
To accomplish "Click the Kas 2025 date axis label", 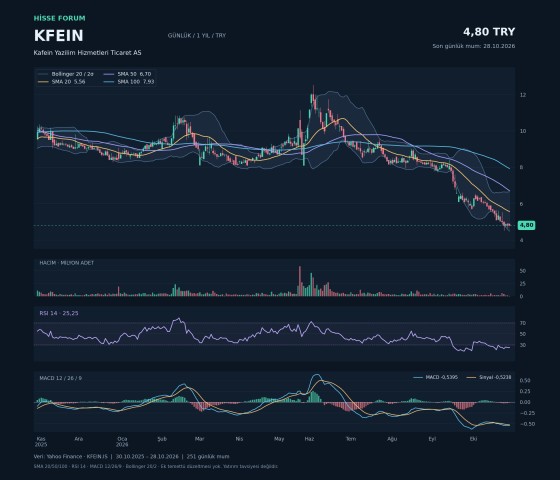I will [41, 442].
